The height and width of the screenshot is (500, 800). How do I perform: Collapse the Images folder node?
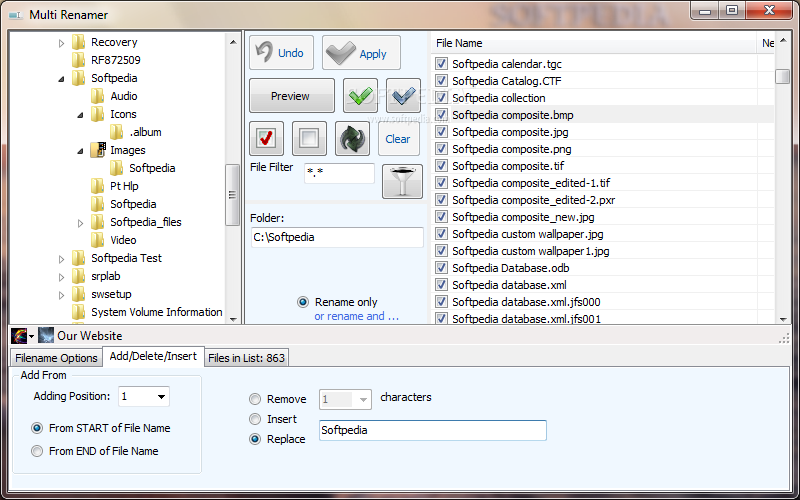coord(81,151)
